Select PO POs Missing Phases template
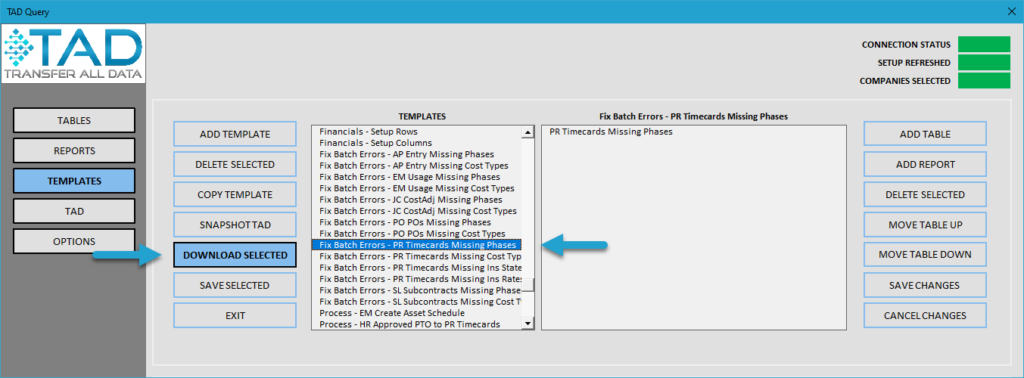The width and height of the screenshot is (1024, 378). (x=417, y=222)
